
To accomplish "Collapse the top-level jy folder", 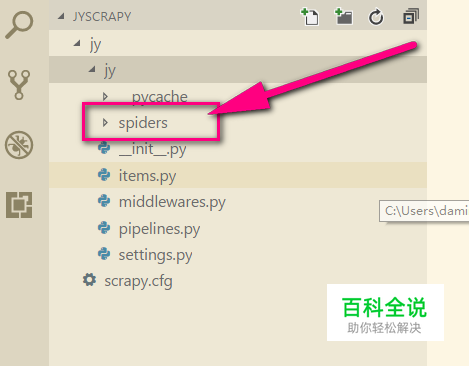I will pos(238,43).
